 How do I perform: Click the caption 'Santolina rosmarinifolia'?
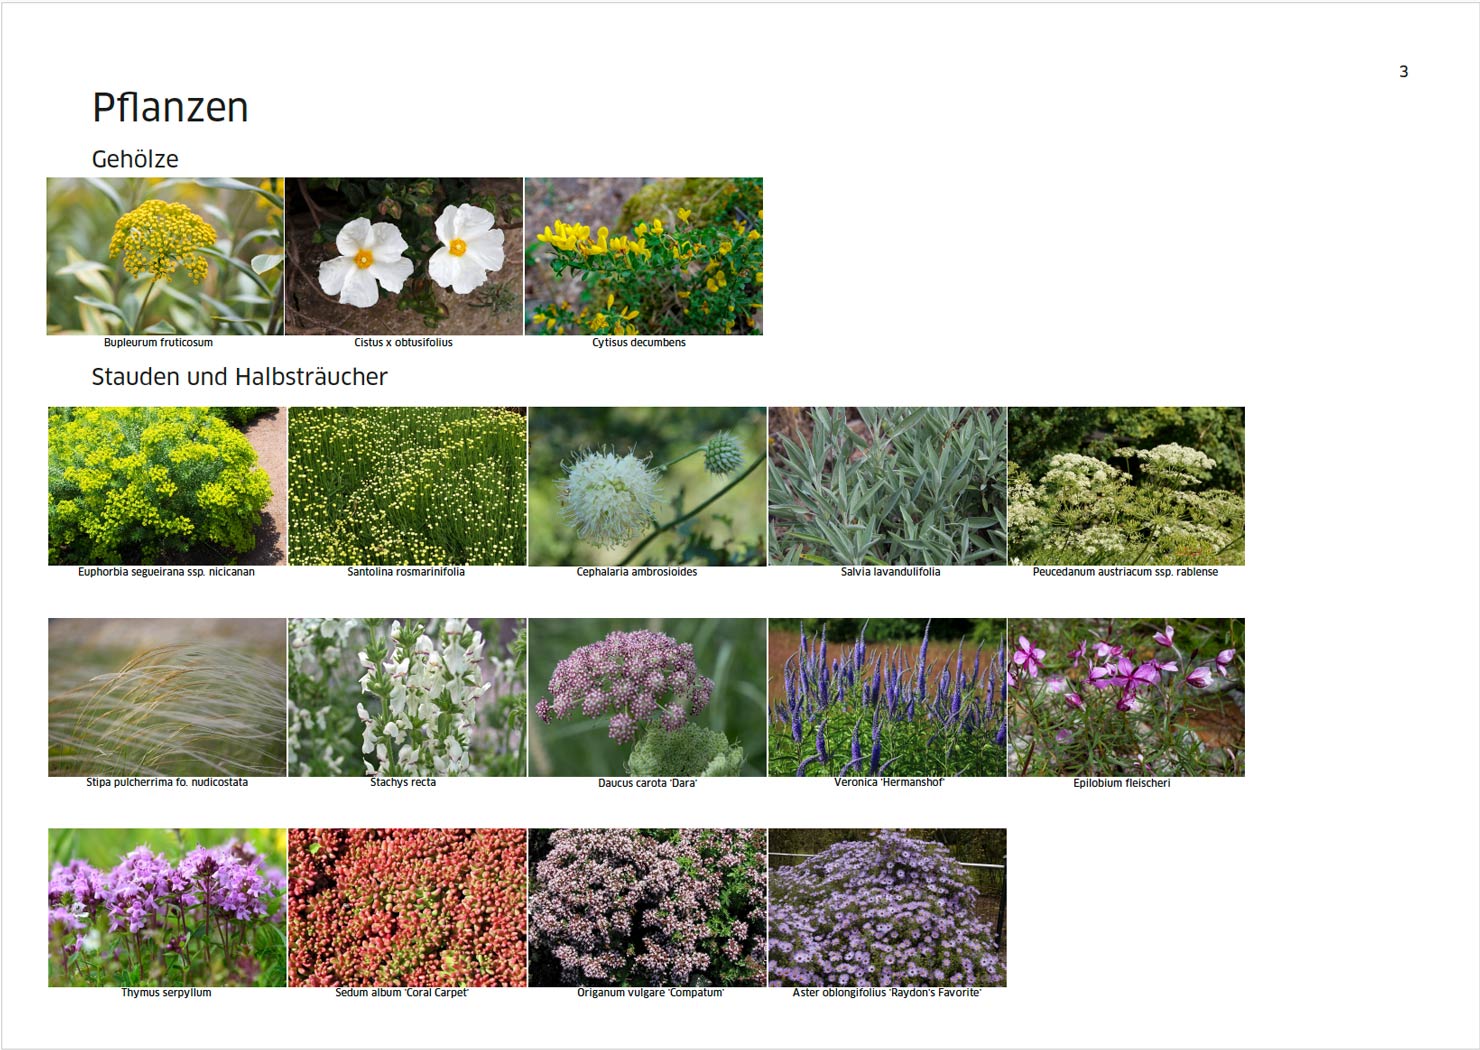pos(406,572)
